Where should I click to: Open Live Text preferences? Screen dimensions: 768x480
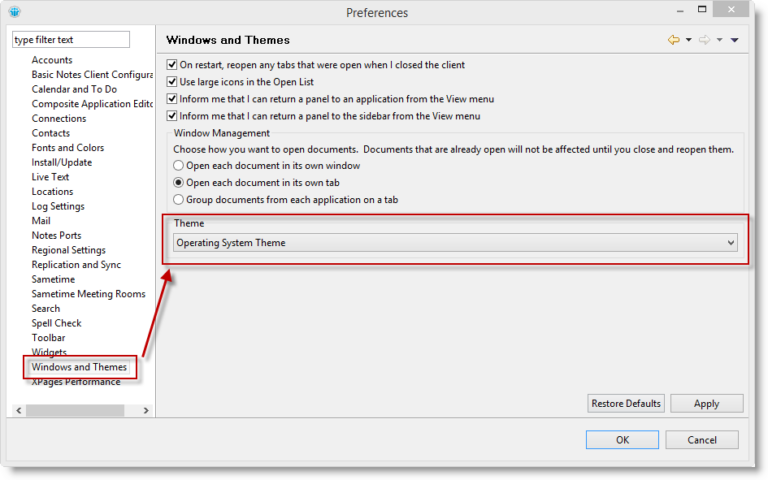[x=50, y=177]
